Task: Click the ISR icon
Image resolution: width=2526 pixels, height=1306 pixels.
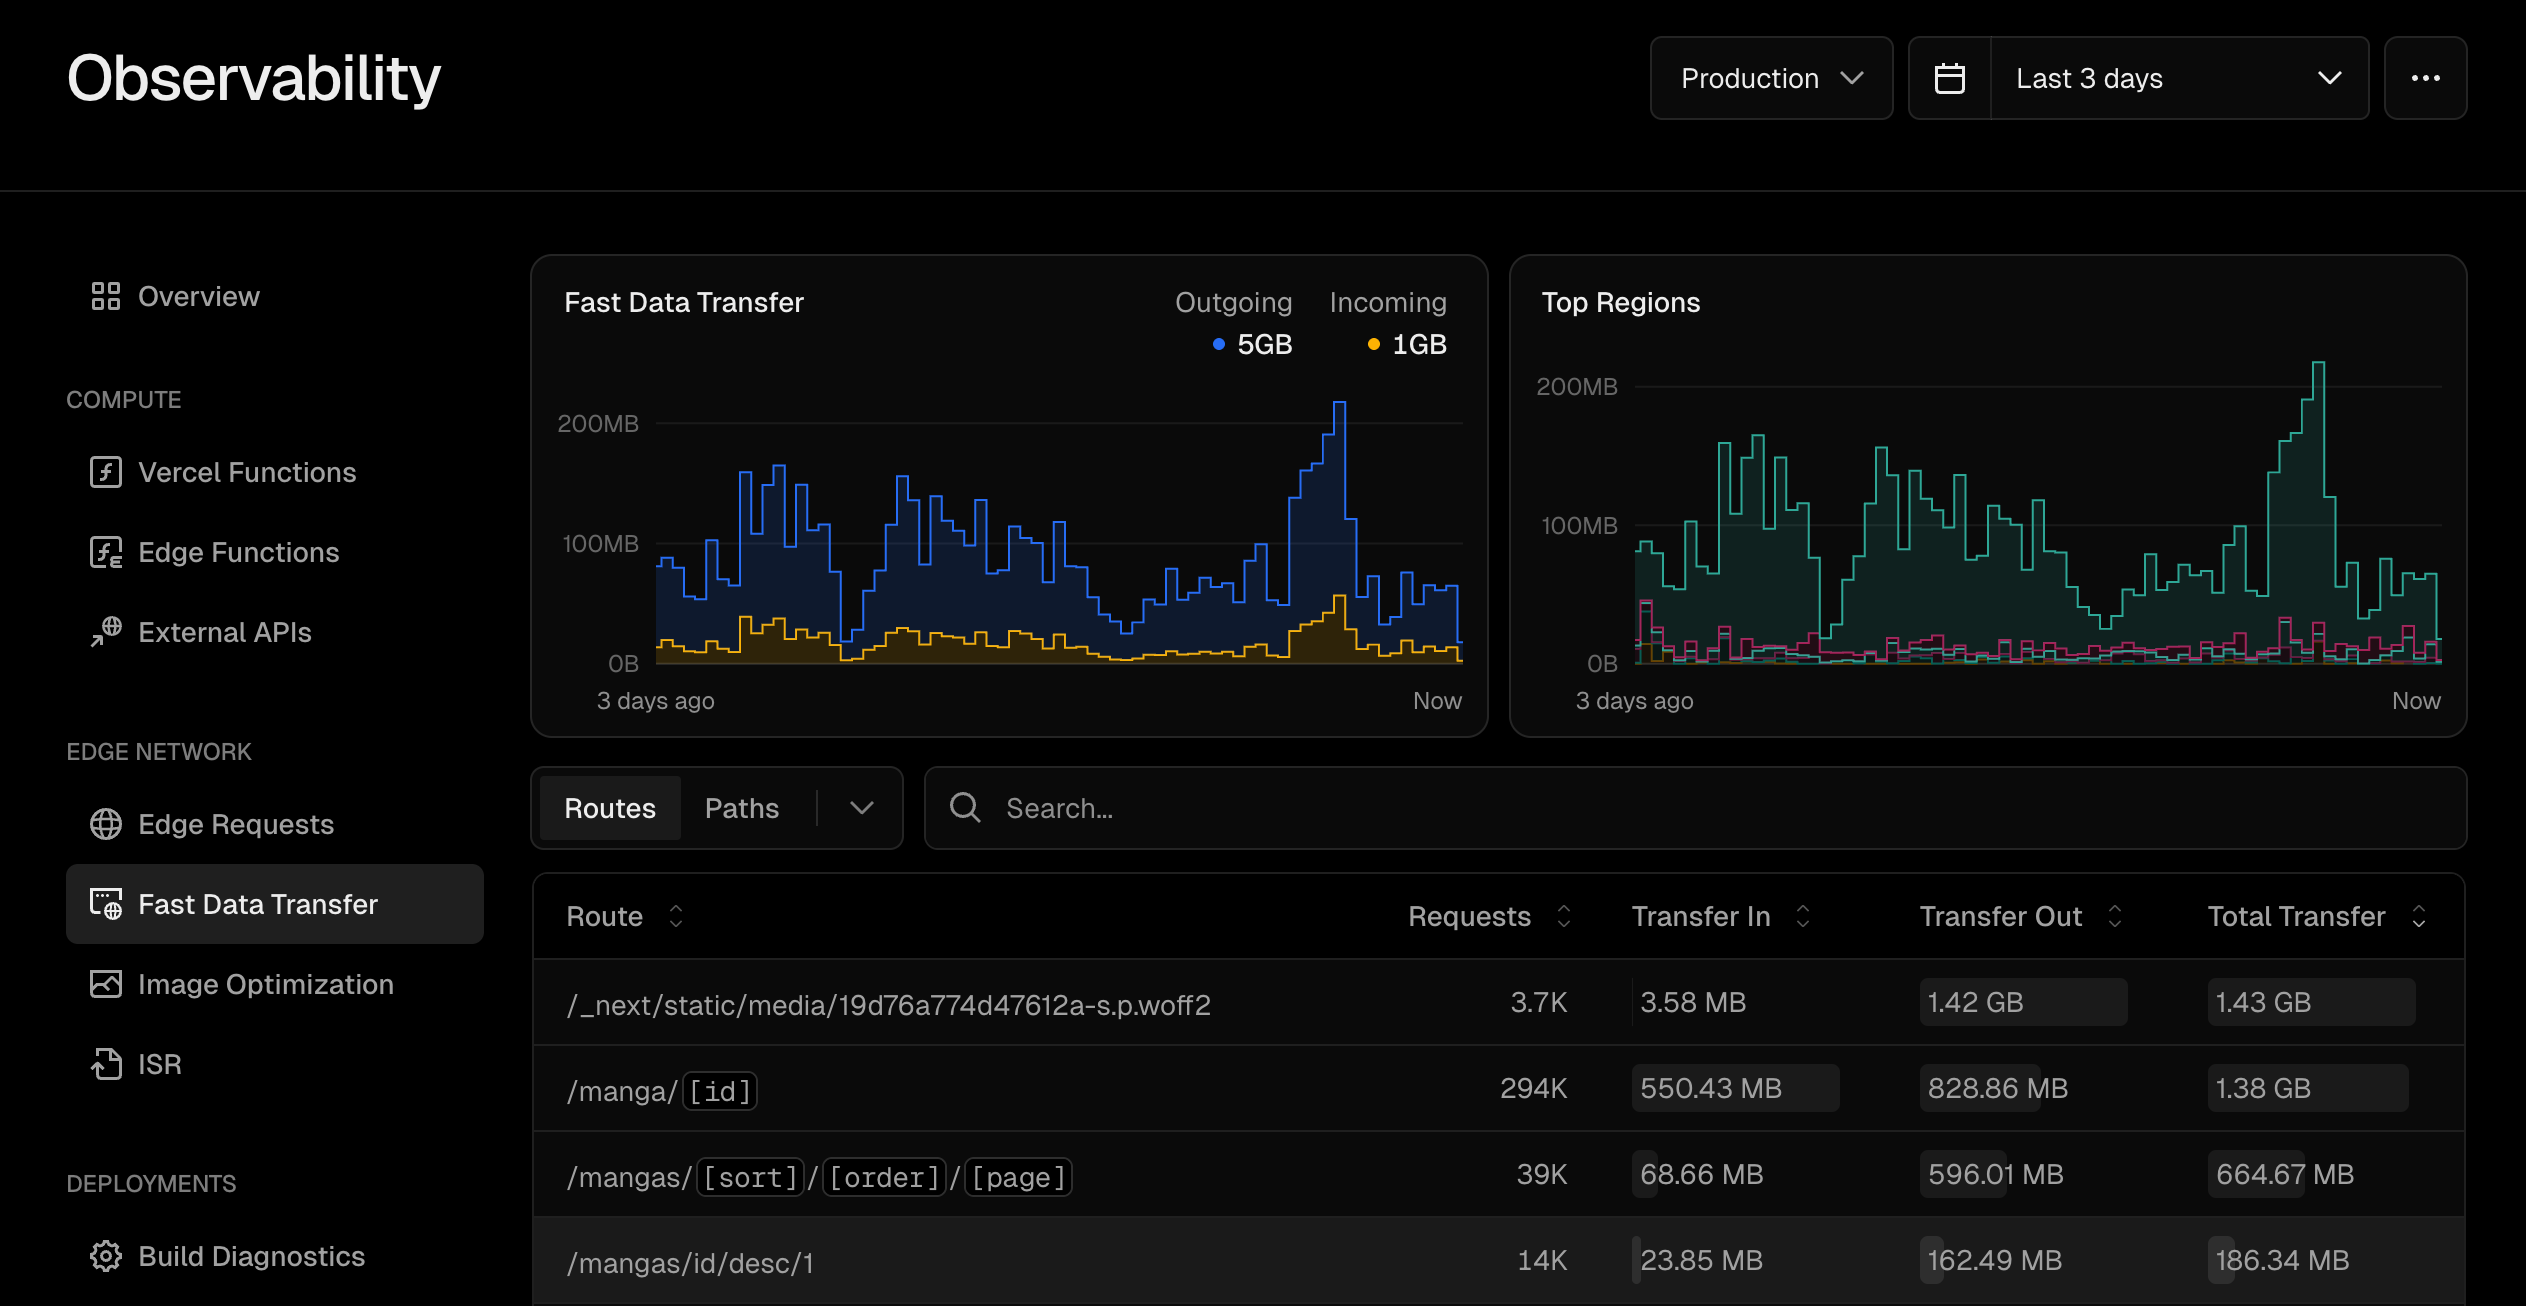Action: pyautogui.click(x=105, y=1064)
